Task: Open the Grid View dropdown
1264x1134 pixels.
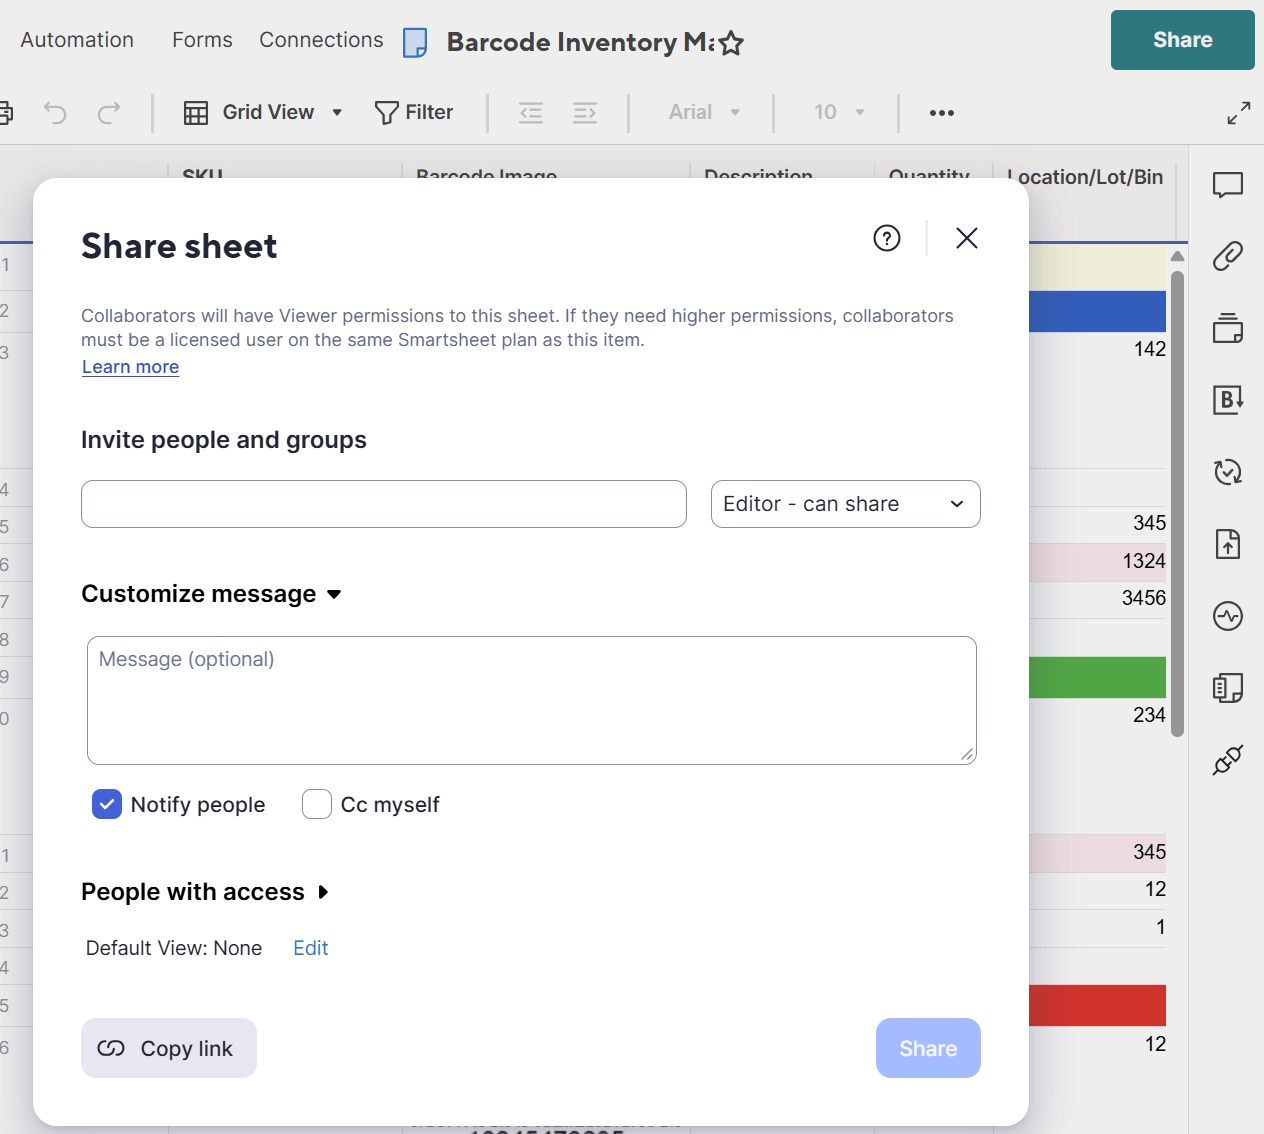Action: [264, 113]
